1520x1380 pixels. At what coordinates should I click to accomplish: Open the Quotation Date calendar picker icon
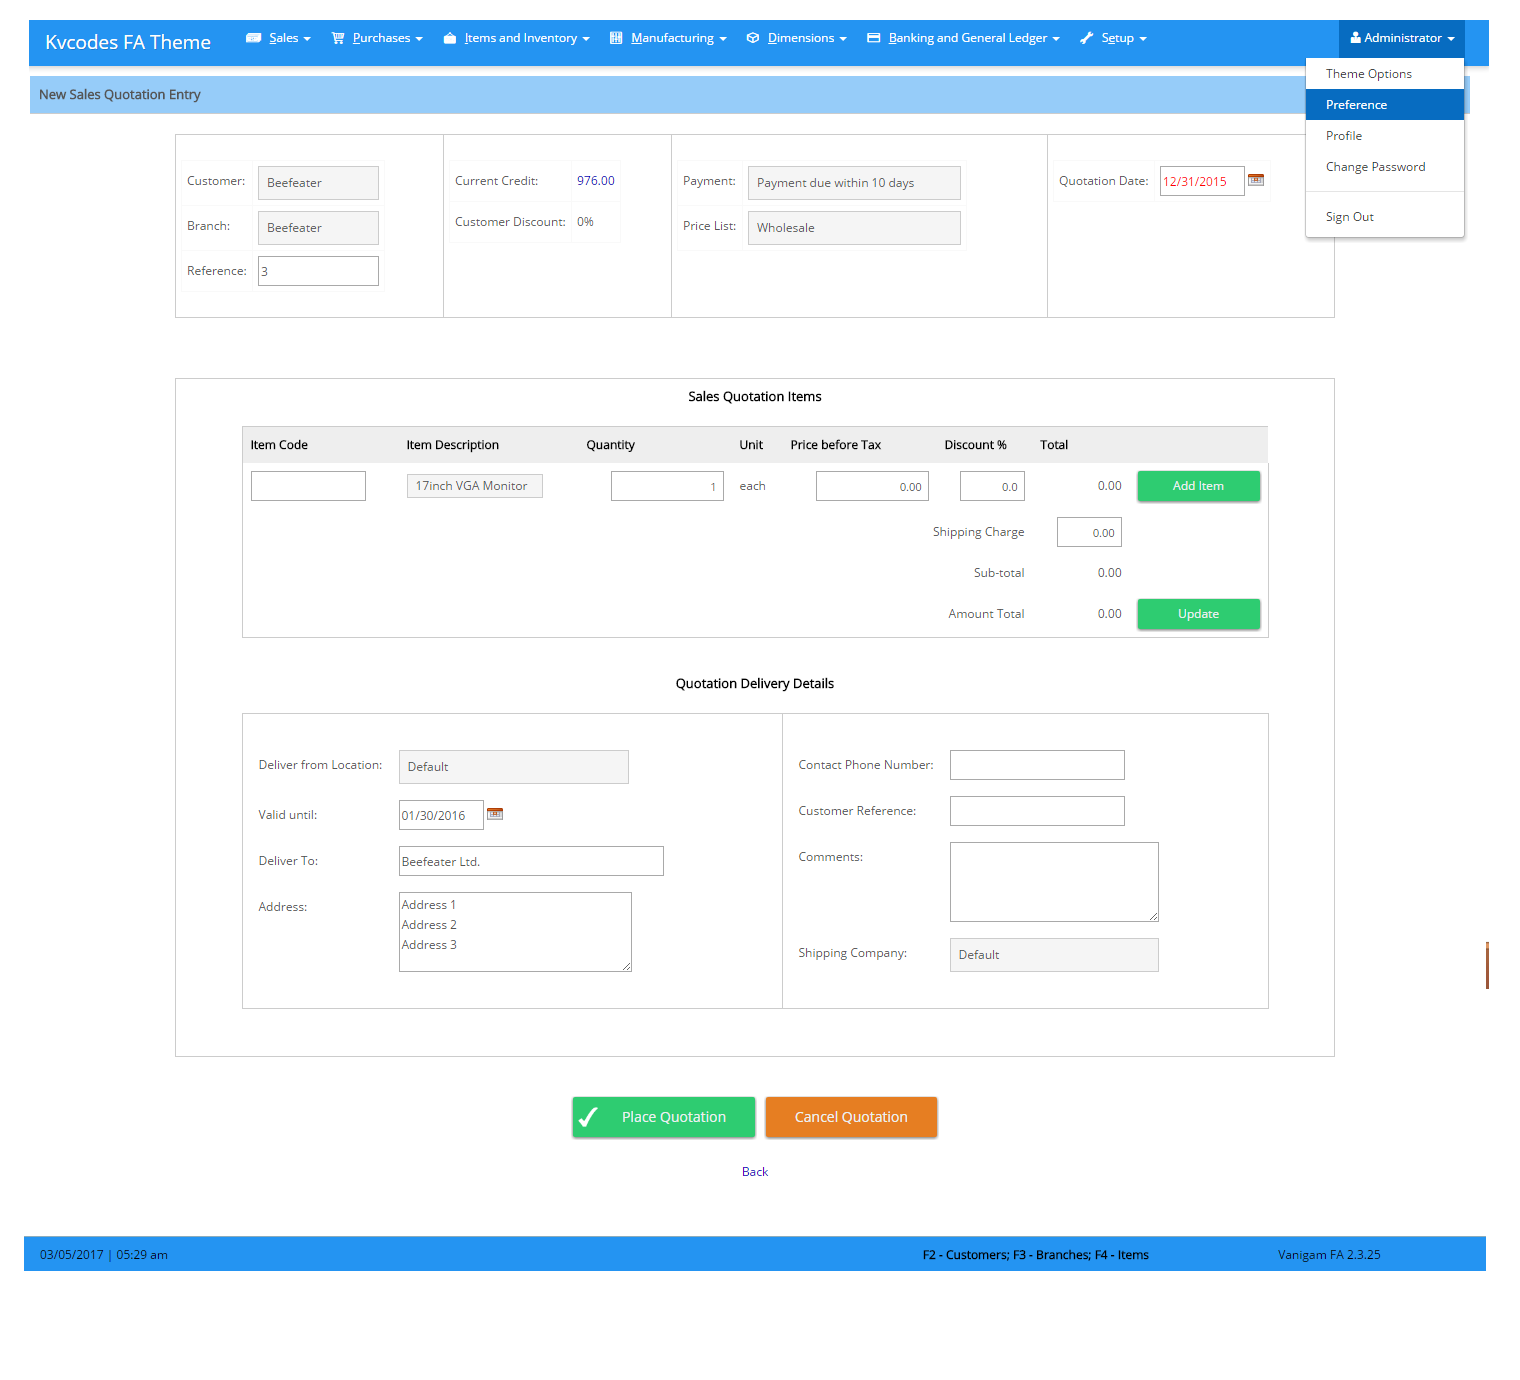[x=1256, y=180]
